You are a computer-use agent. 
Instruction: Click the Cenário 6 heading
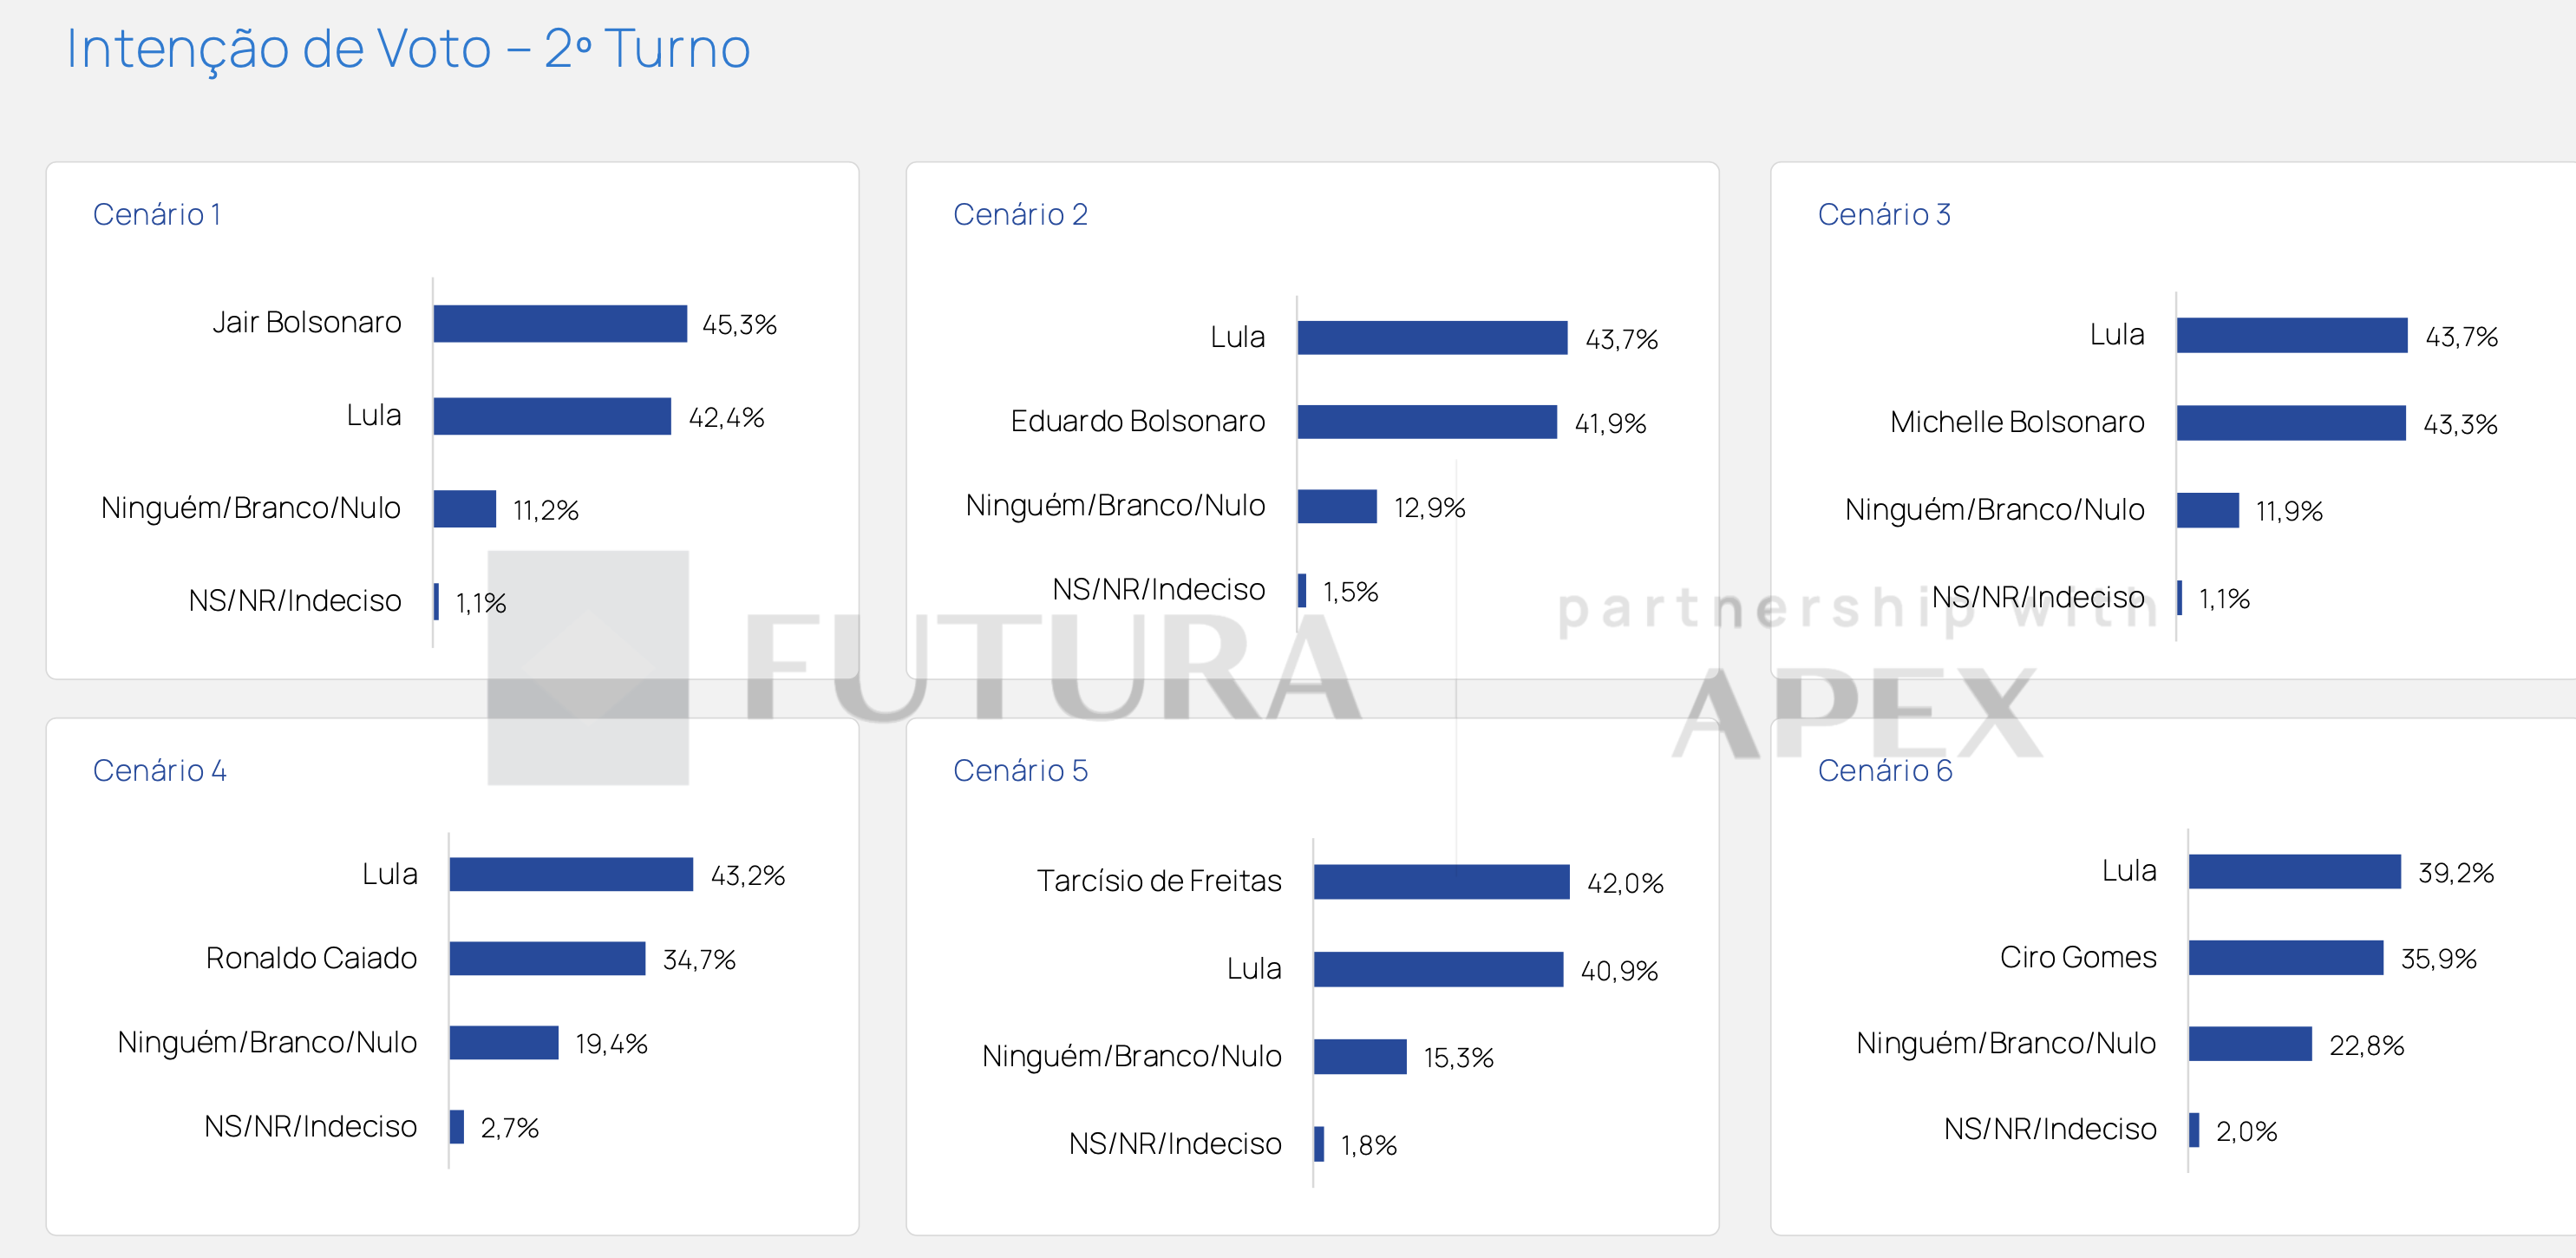[x=1884, y=771]
